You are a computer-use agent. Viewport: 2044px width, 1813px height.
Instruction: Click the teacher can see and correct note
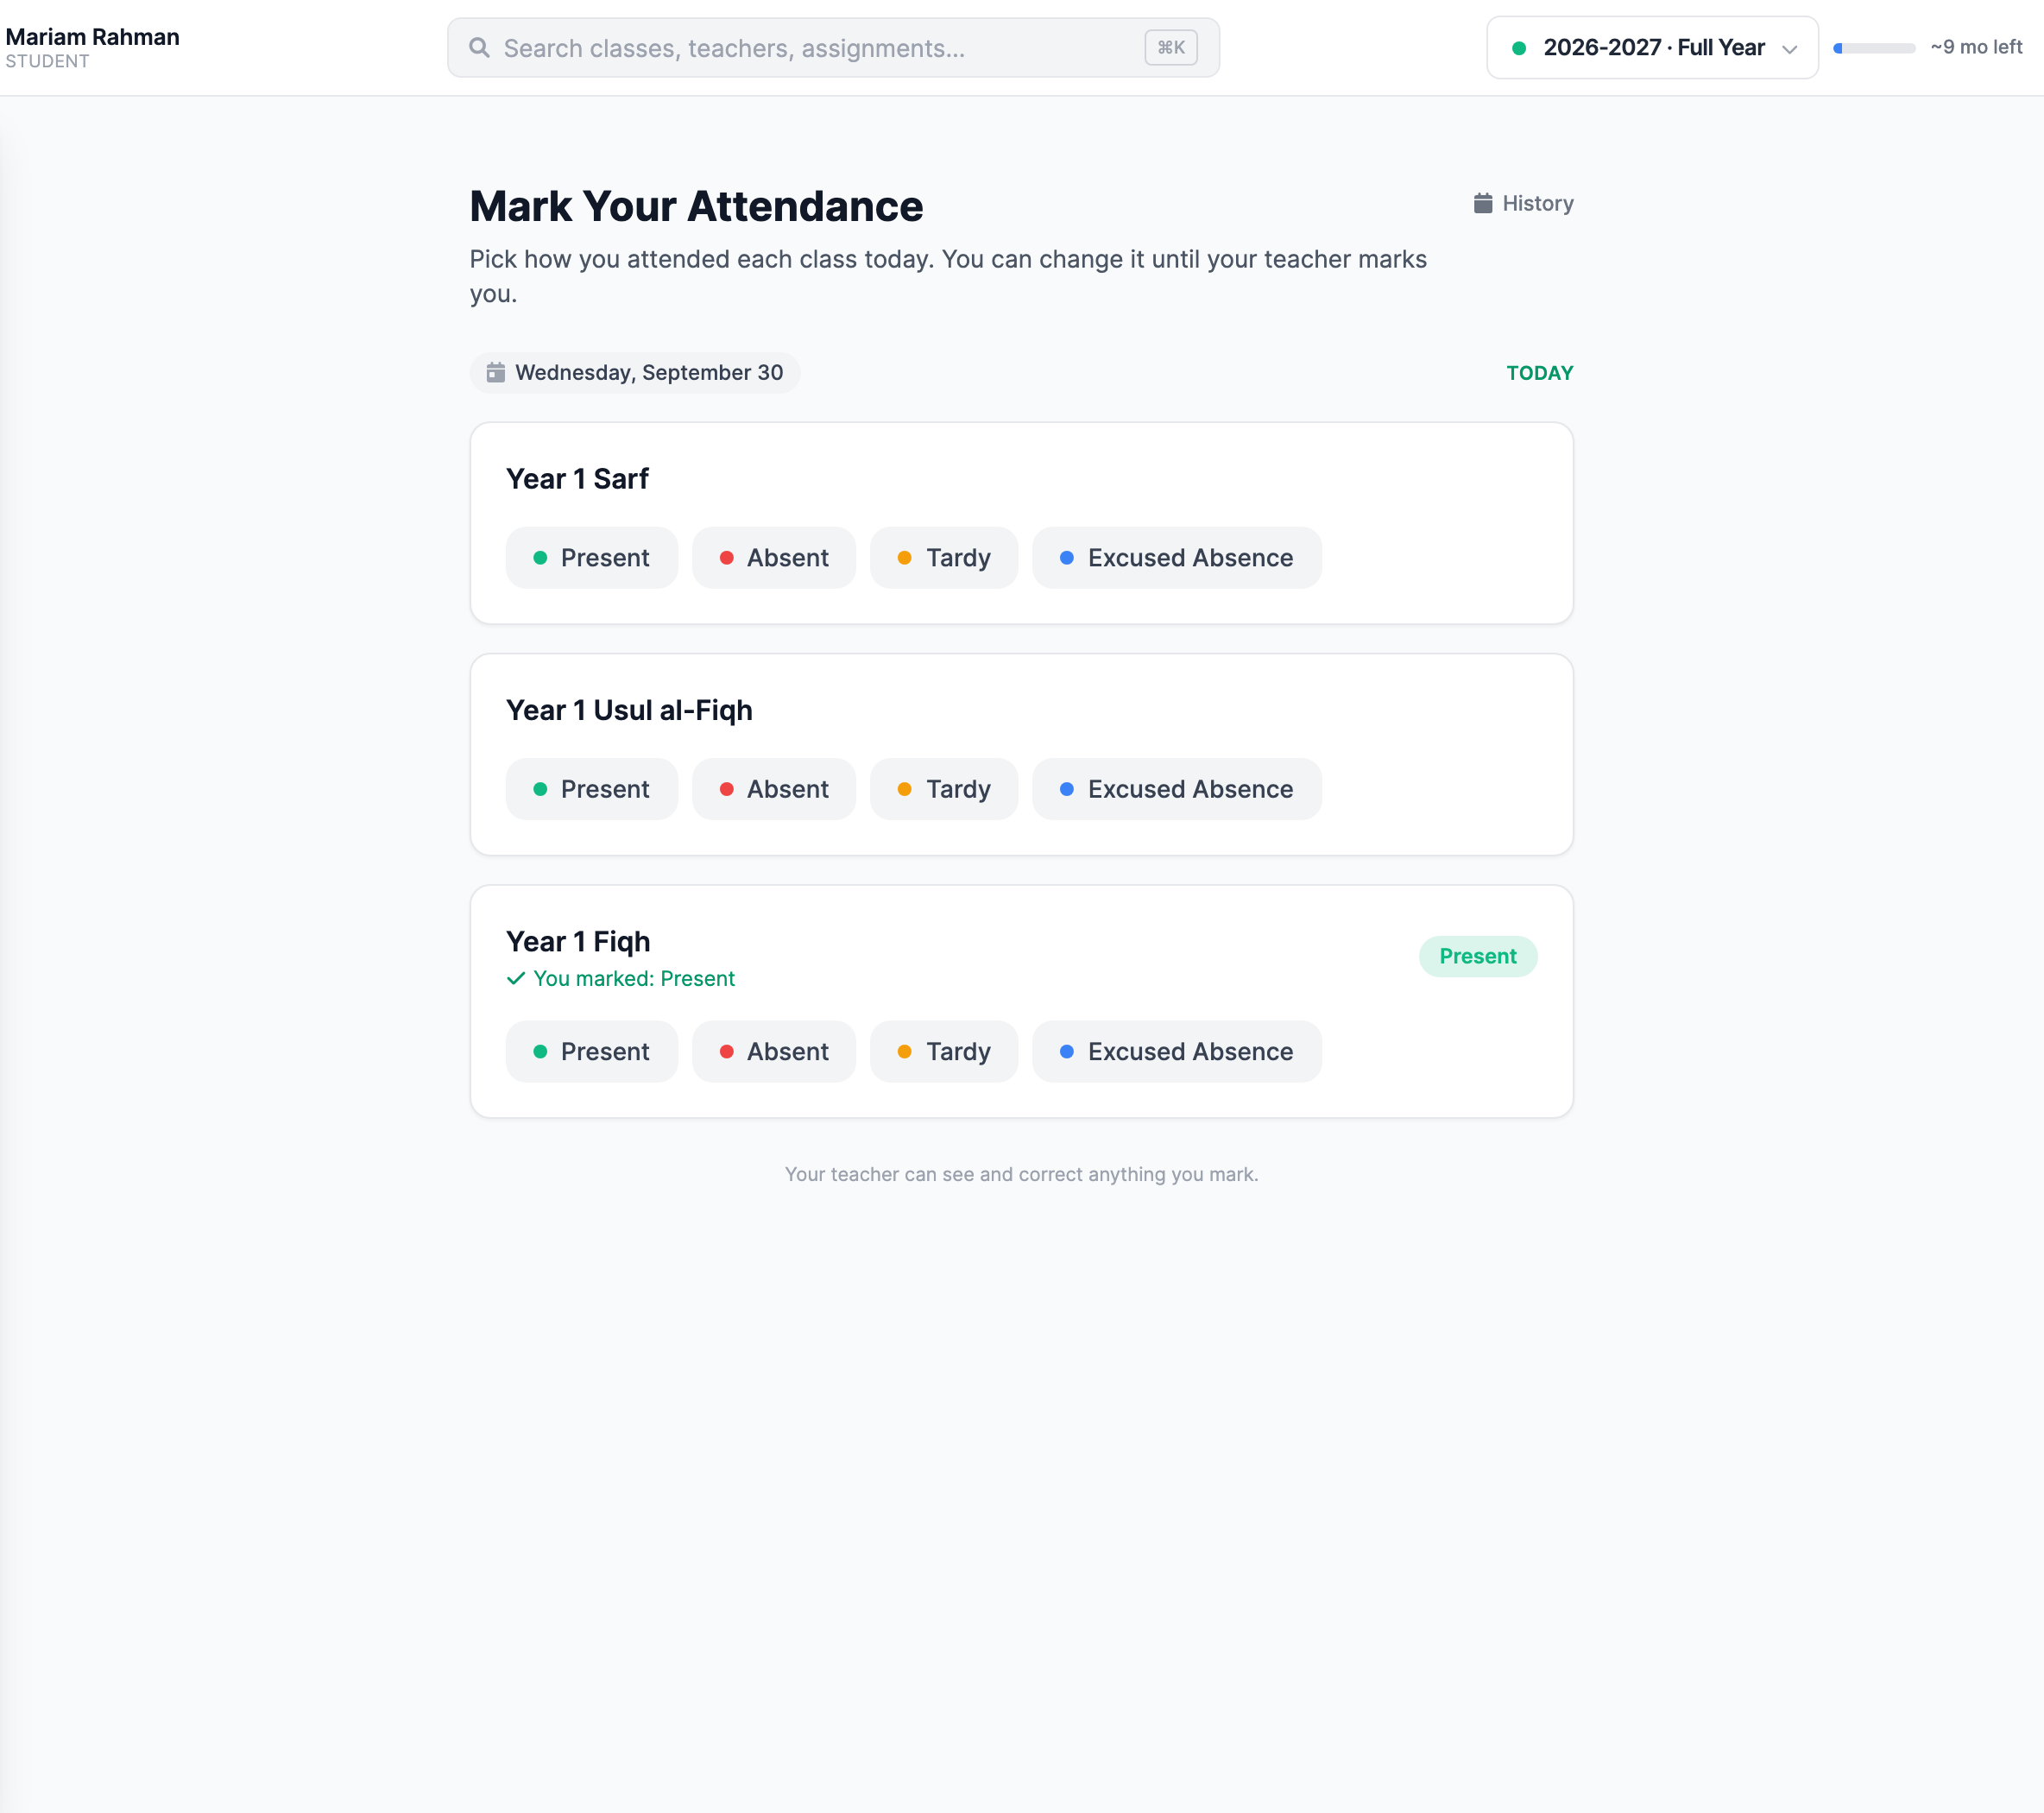pyautogui.click(x=1021, y=1175)
